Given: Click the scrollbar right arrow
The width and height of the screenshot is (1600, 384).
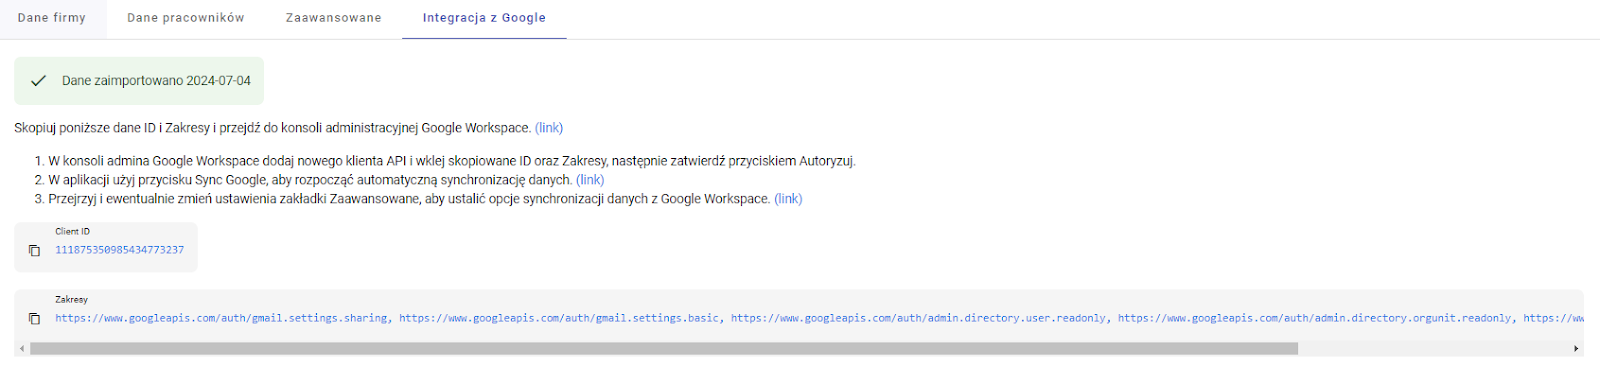Looking at the screenshot, I should [1576, 349].
